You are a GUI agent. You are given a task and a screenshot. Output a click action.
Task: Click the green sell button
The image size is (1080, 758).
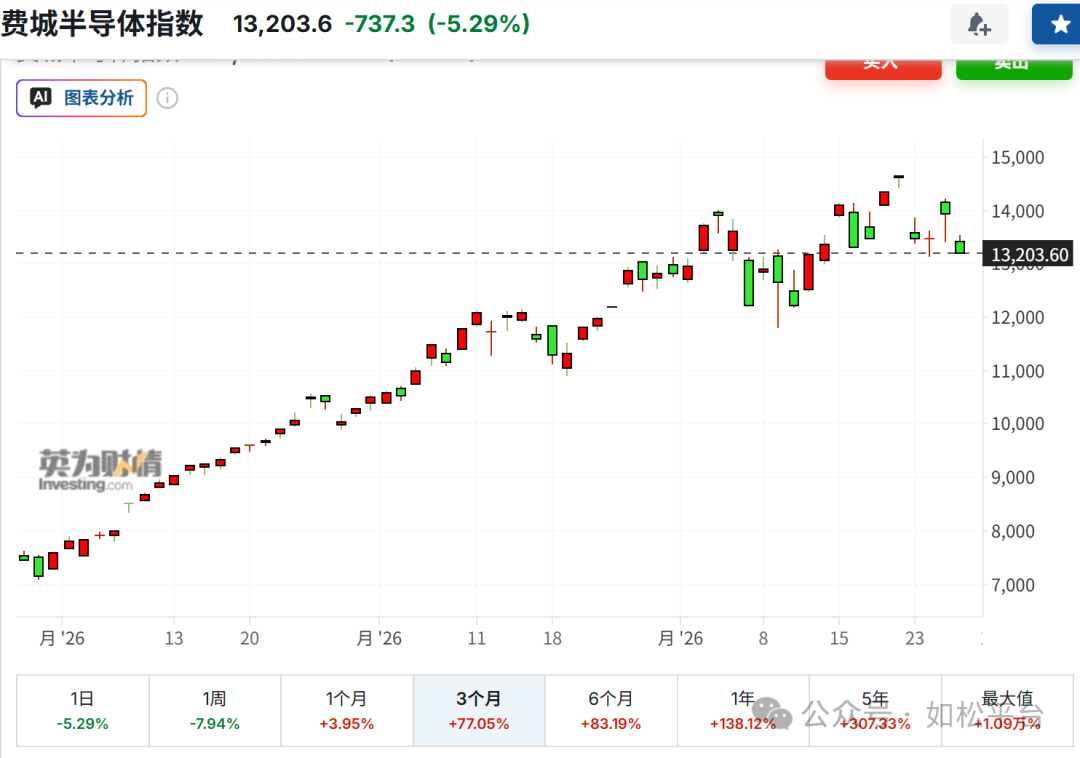1014,68
